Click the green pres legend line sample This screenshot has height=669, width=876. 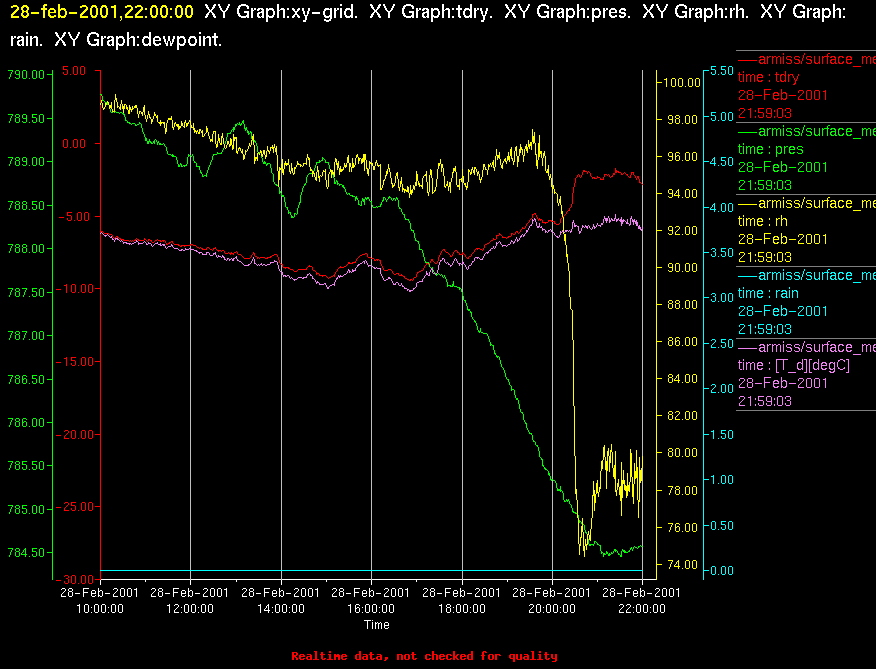pyautogui.click(x=748, y=131)
